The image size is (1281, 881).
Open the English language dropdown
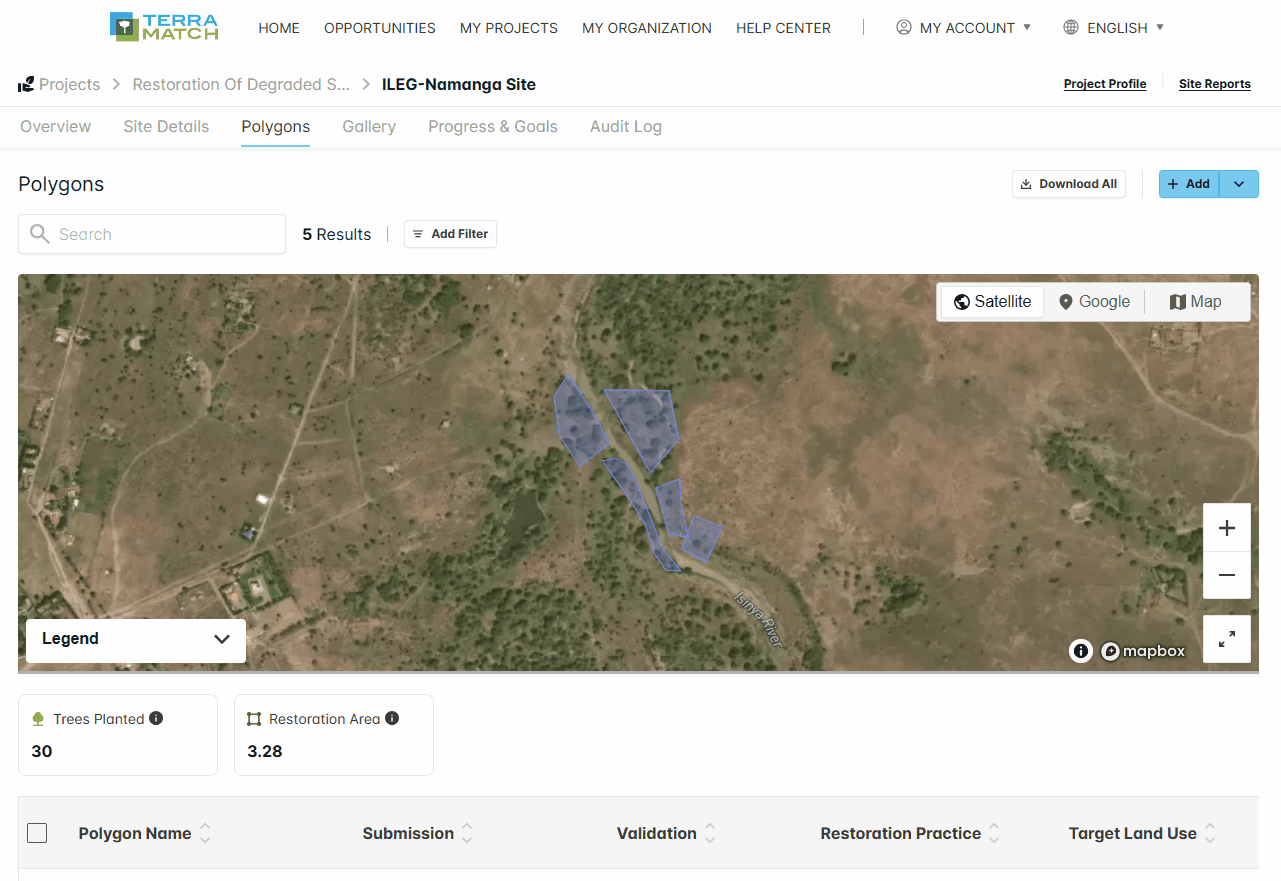1113,28
